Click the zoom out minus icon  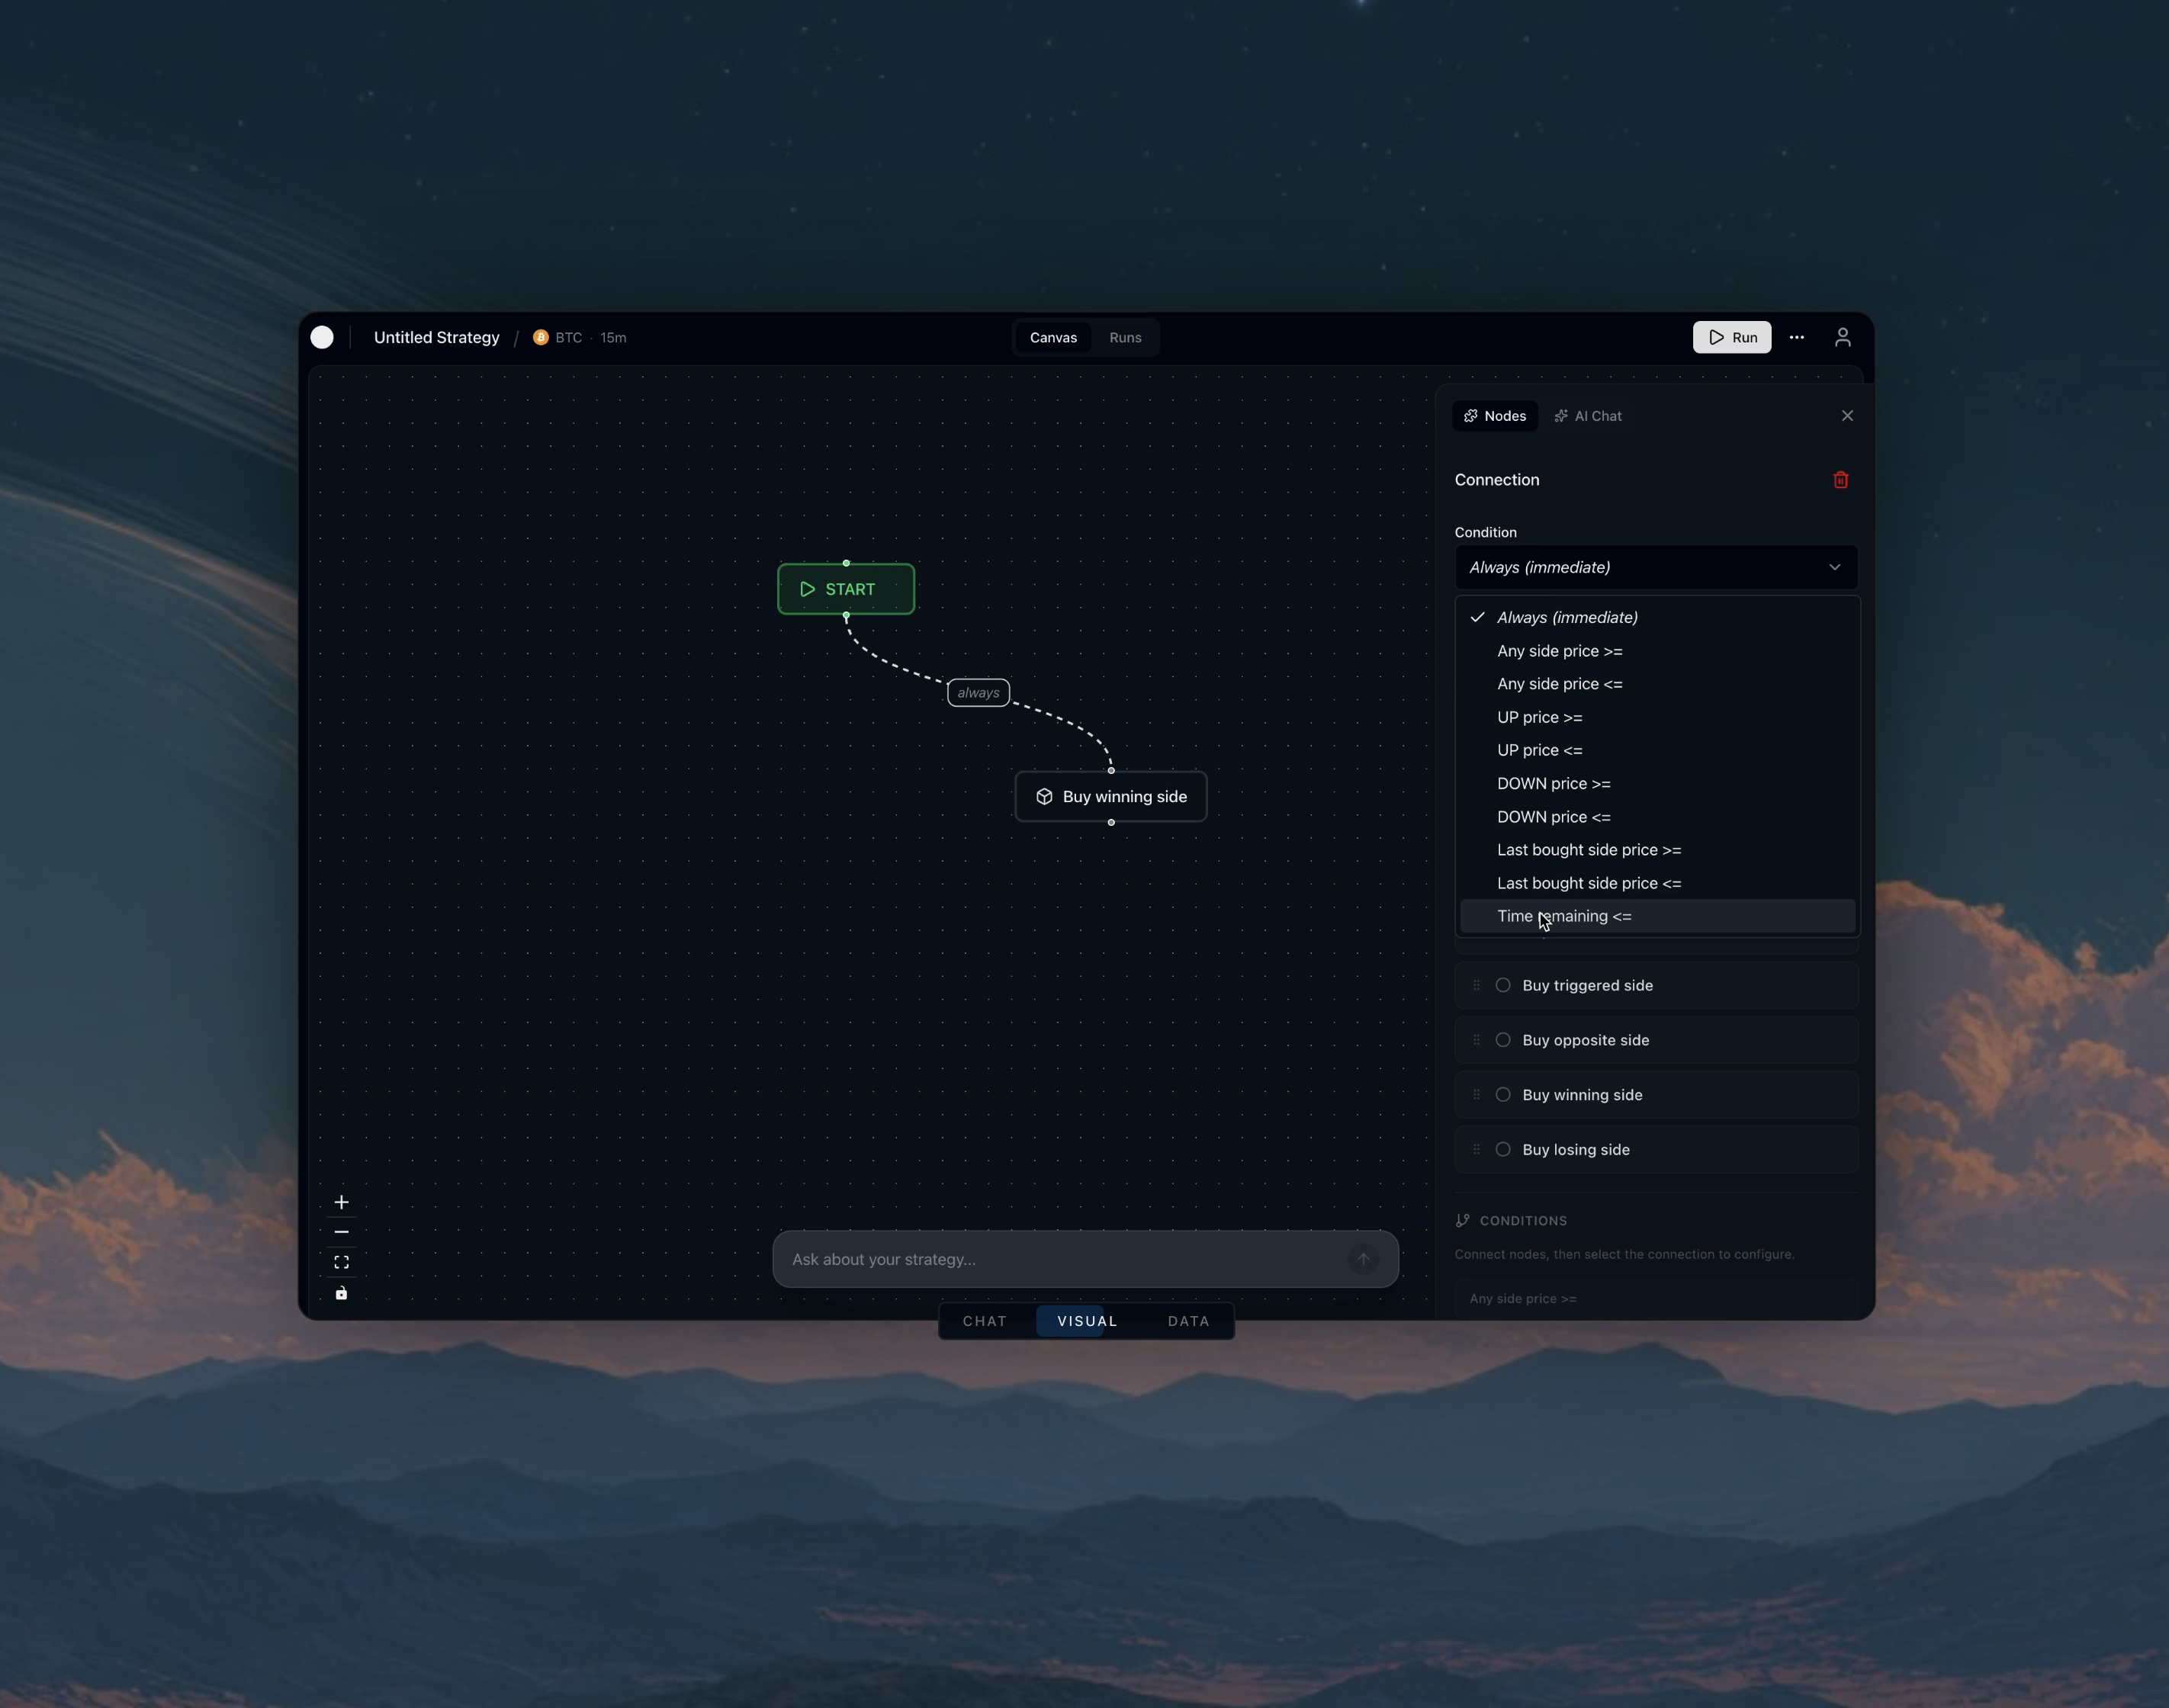pos(341,1232)
